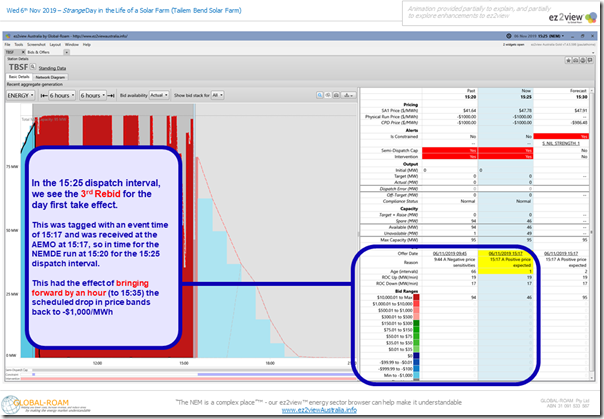Screen dimensions: 604x419
Task: Open the chart export dropdown button
Action: point(348,95)
